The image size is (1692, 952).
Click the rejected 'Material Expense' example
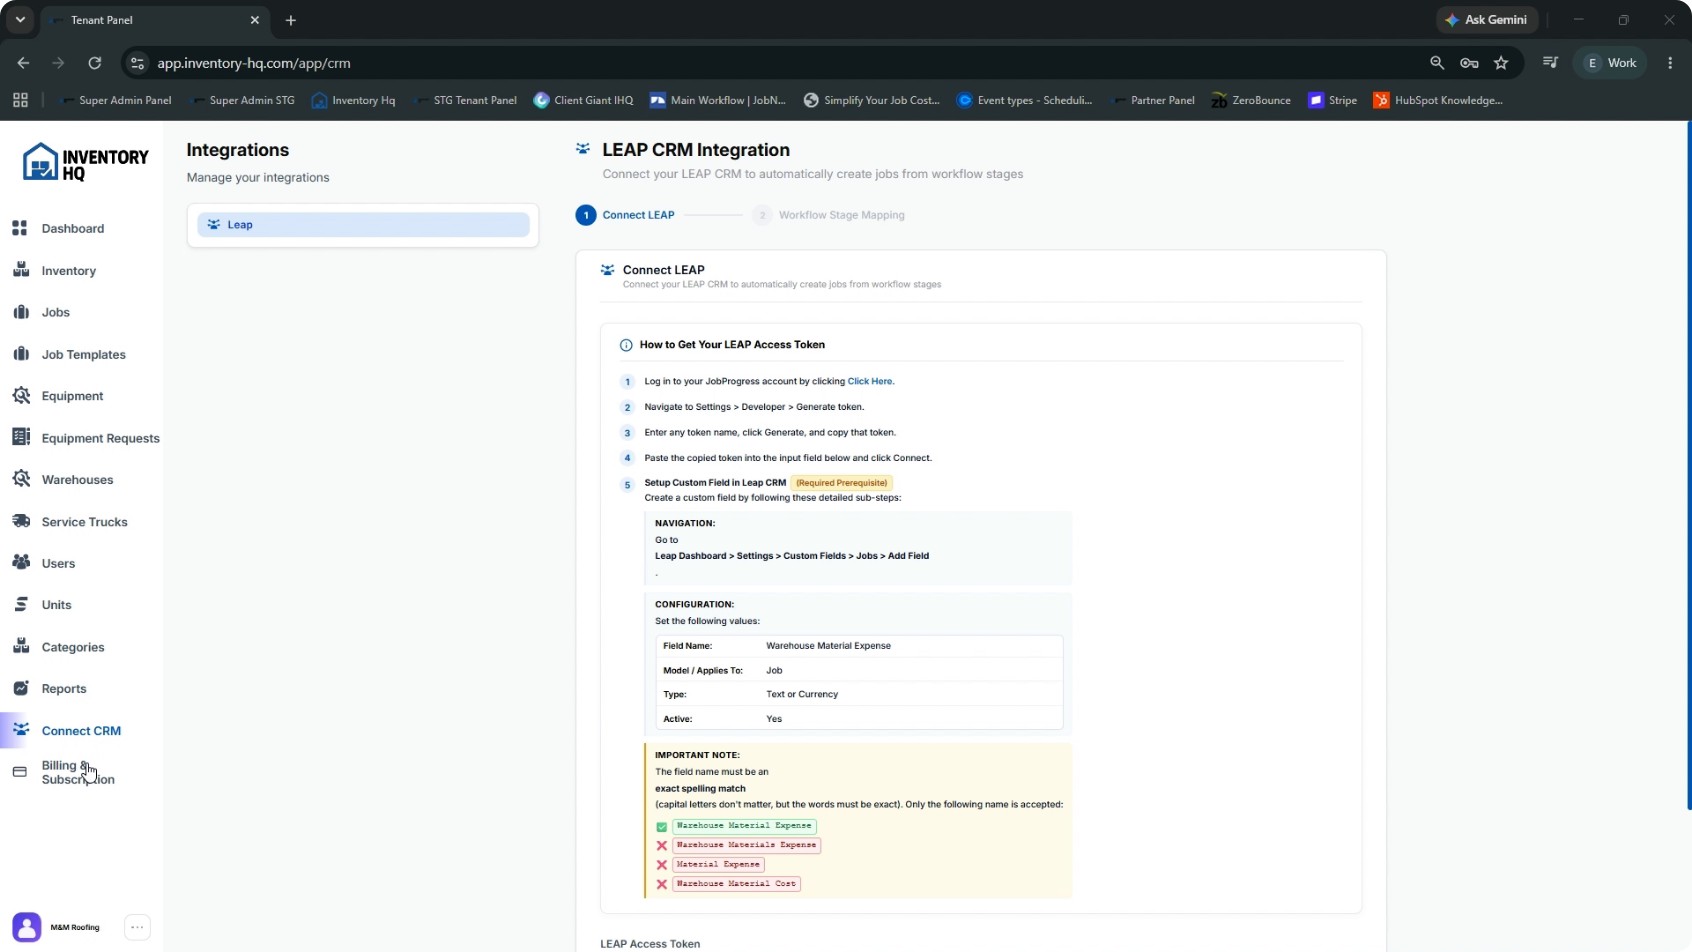pos(718,864)
